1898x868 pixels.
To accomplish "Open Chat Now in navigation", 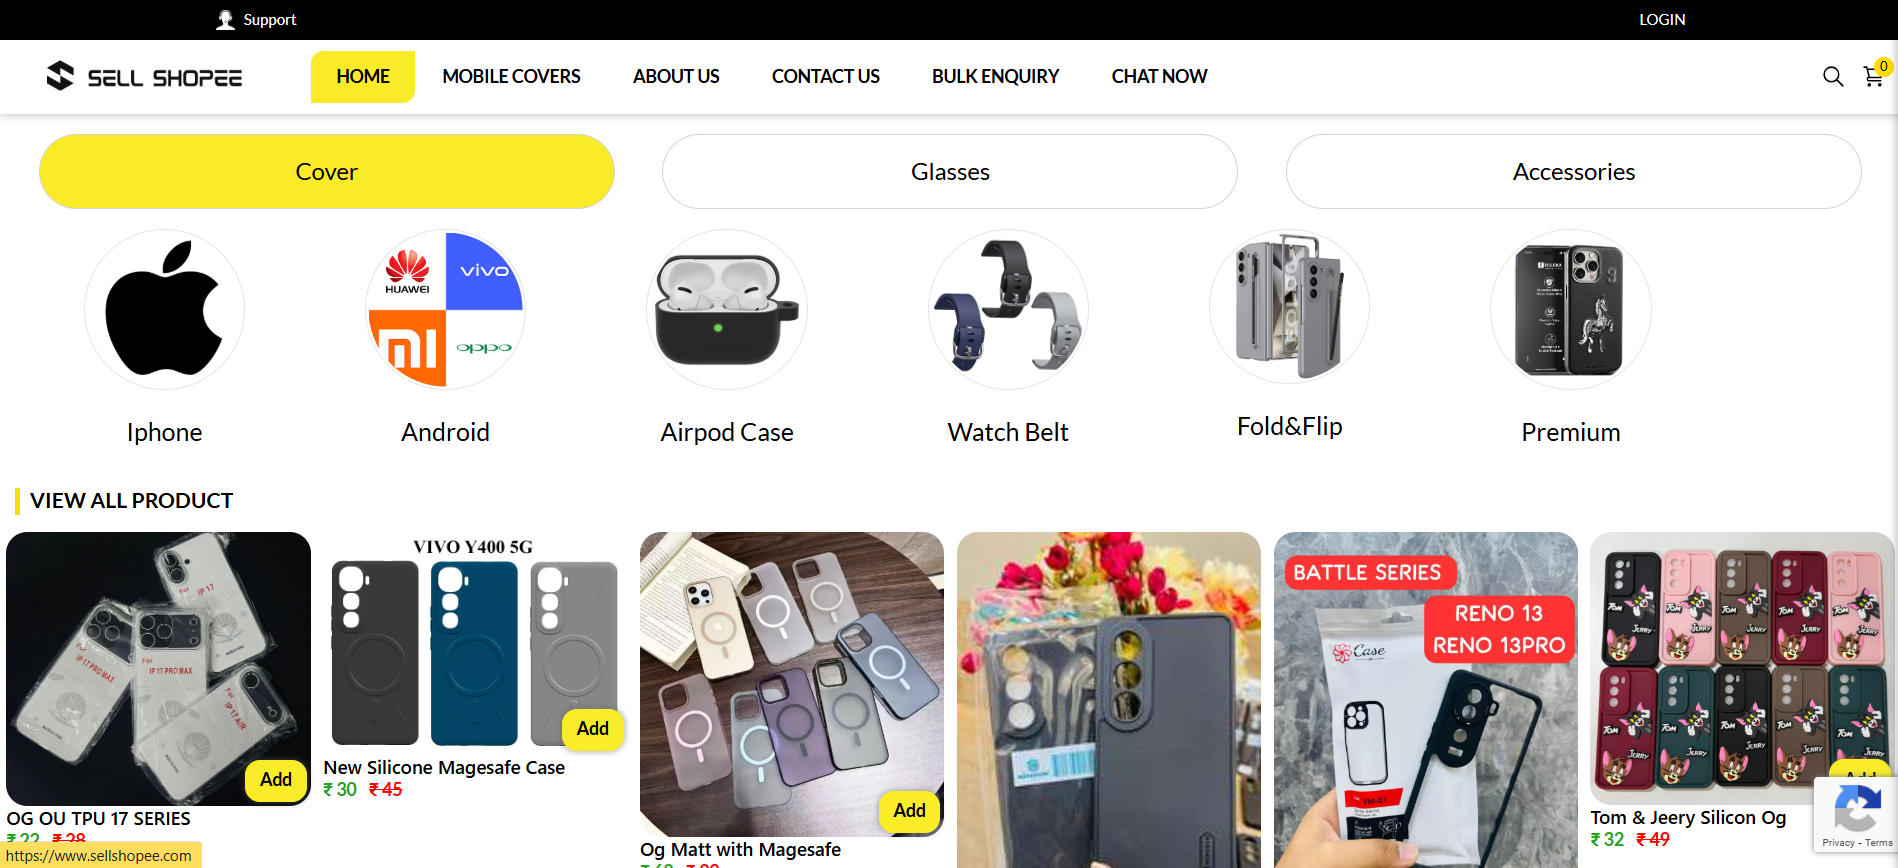I will click(x=1159, y=77).
